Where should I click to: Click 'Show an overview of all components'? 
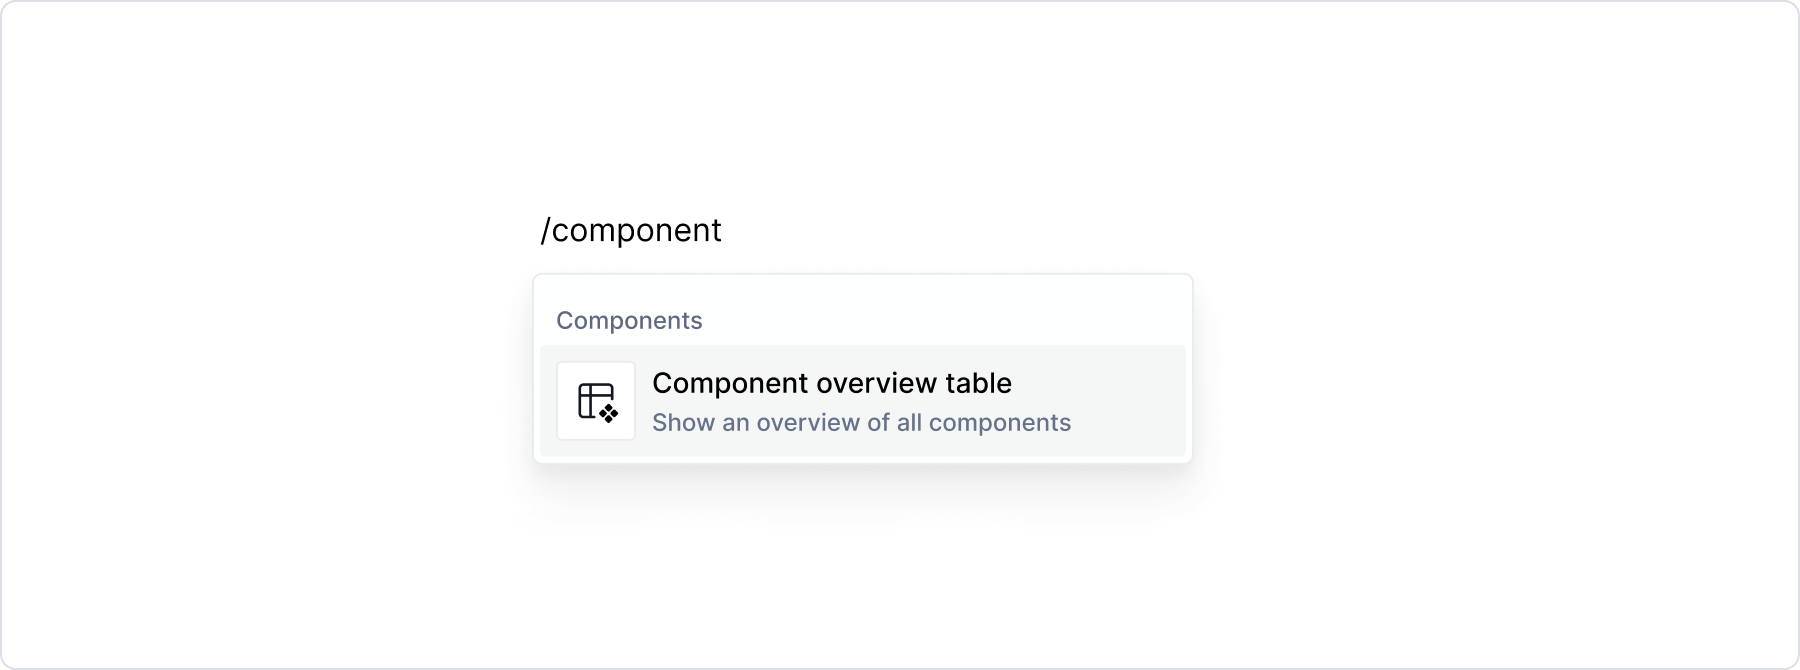tap(861, 422)
